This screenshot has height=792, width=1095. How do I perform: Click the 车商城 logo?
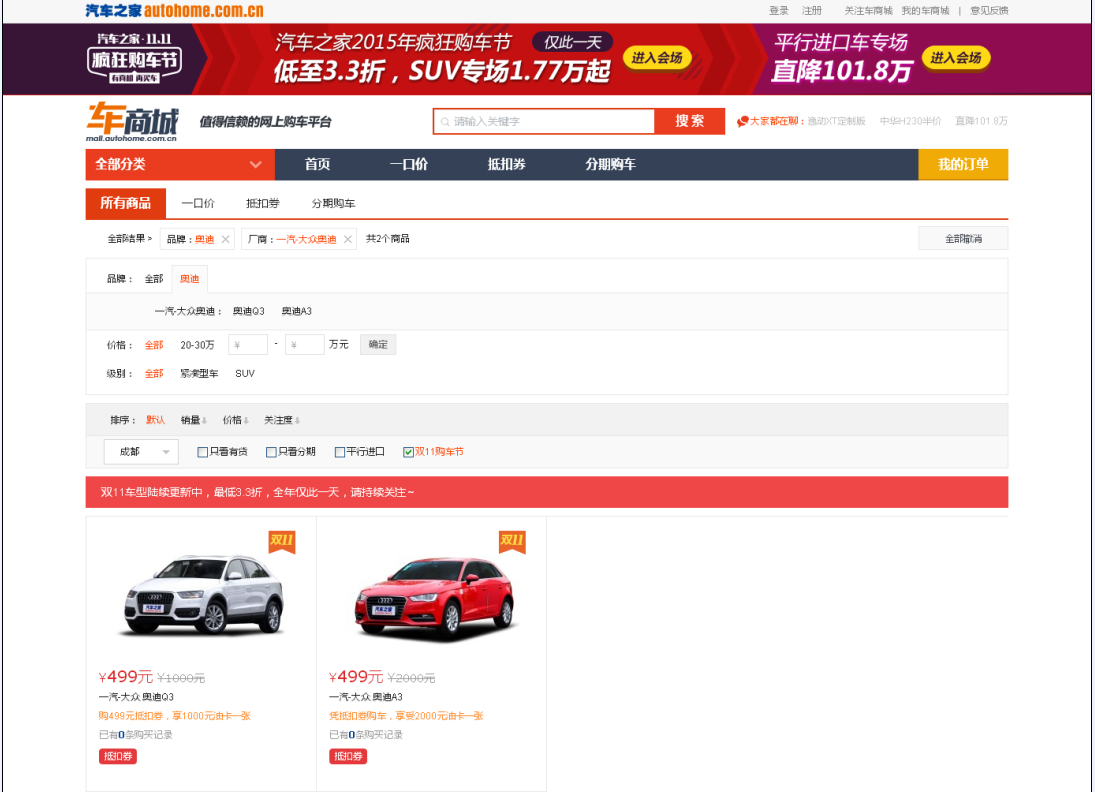pyautogui.click(x=132, y=123)
